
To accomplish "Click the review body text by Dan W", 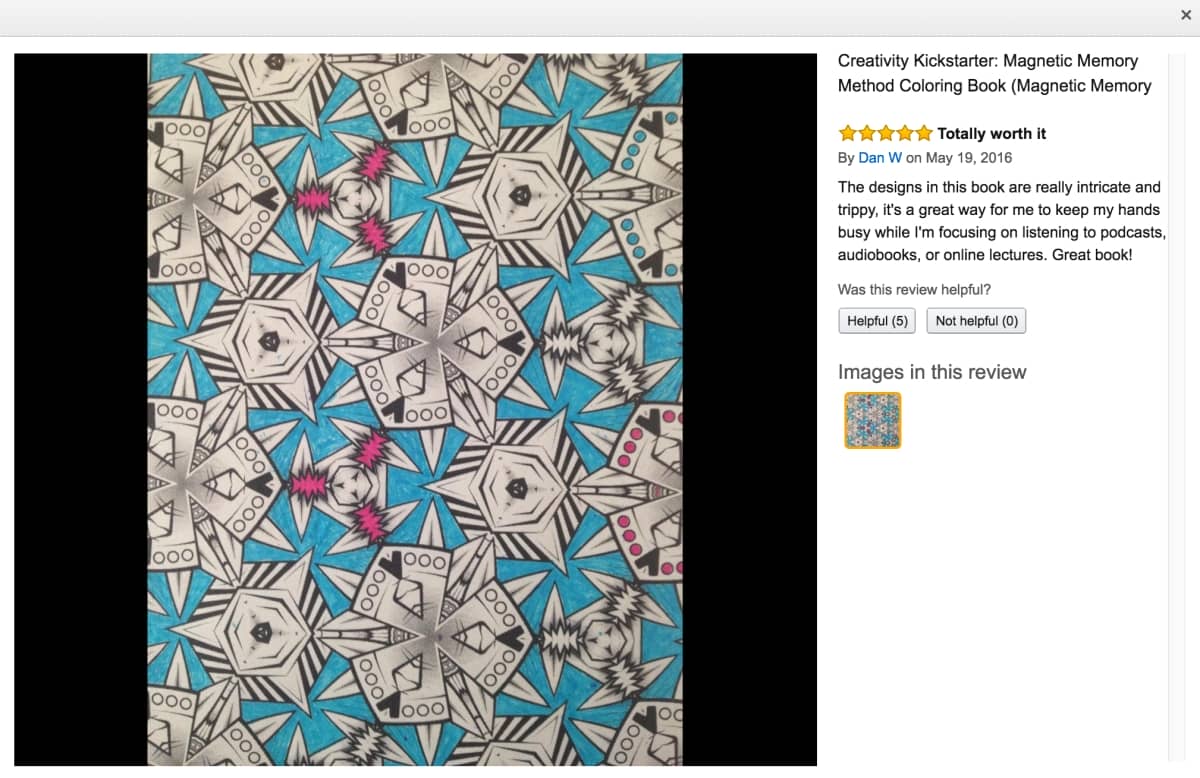I will (x=999, y=220).
